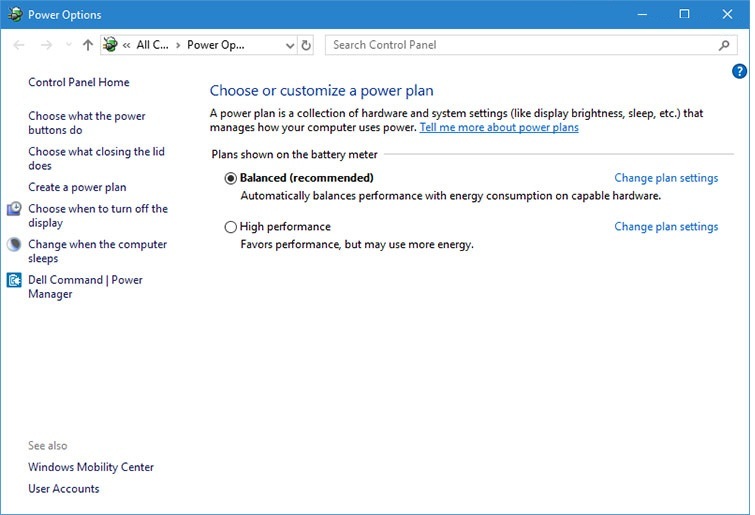Go to Control Panel Home

pos(78,82)
